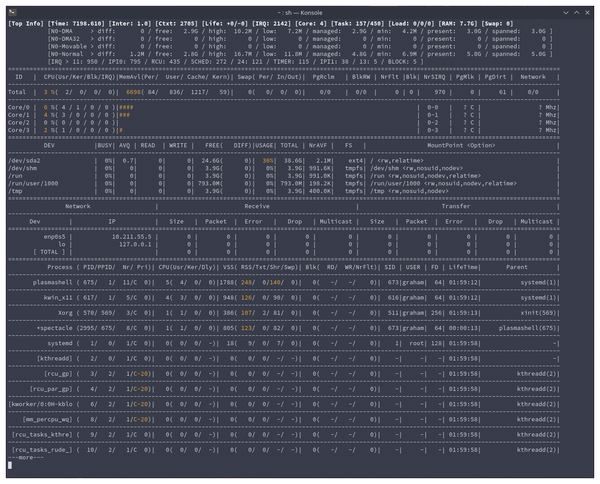Click the 'Total' CPU summary row label
This screenshot has height=484, width=600.
[17, 92]
